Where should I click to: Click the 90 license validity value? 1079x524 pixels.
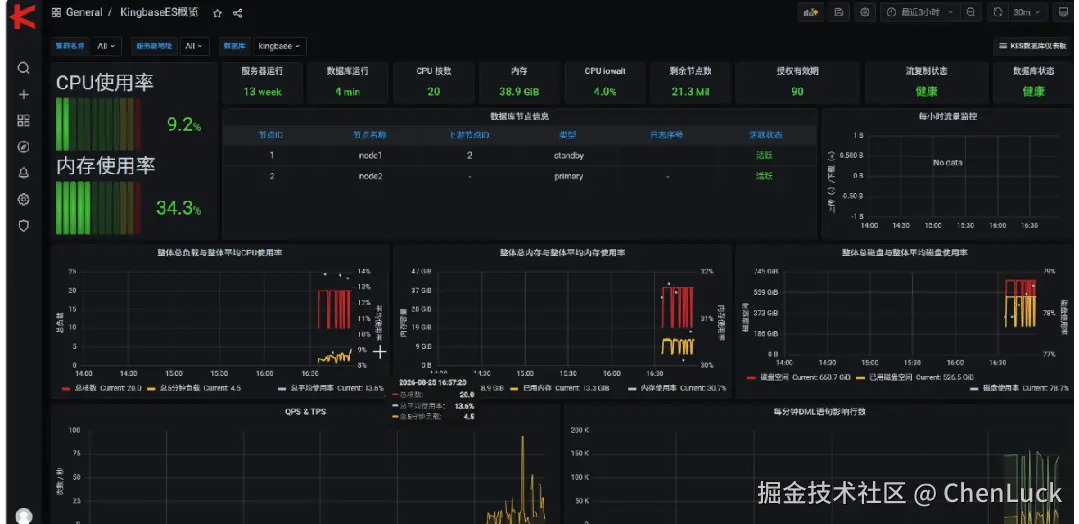point(797,92)
